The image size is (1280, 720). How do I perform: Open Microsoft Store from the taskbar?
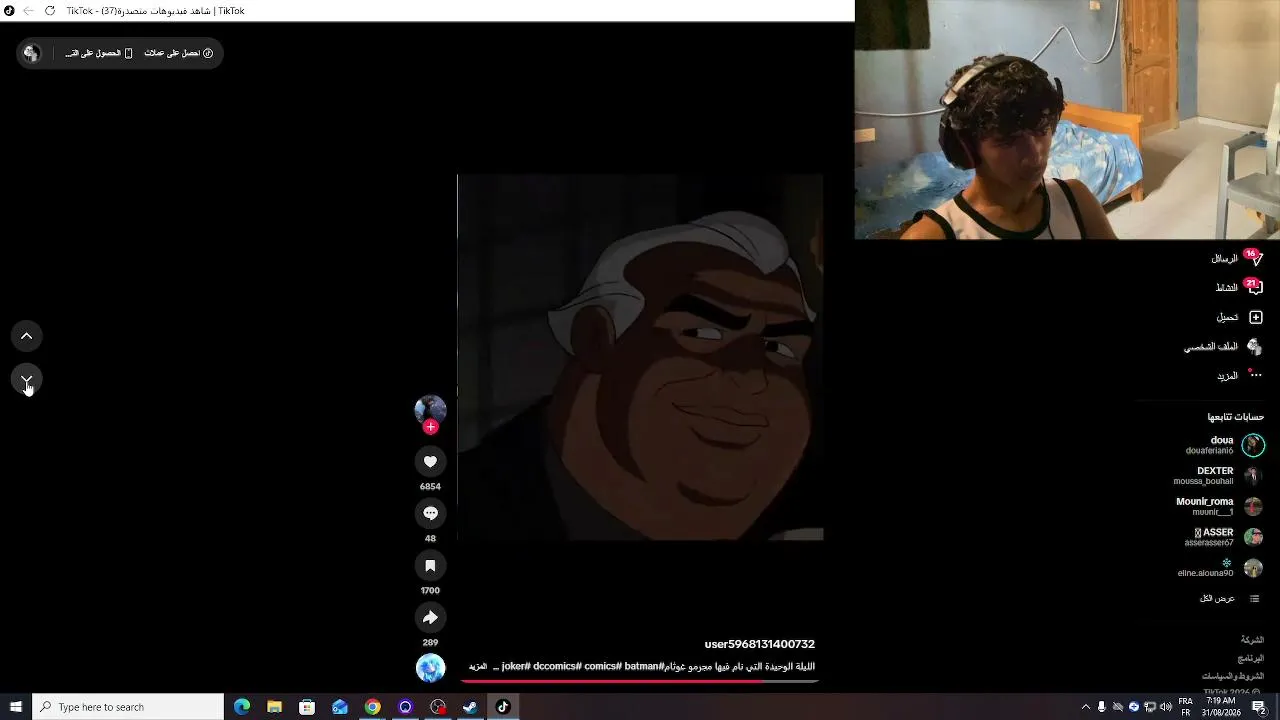click(307, 707)
